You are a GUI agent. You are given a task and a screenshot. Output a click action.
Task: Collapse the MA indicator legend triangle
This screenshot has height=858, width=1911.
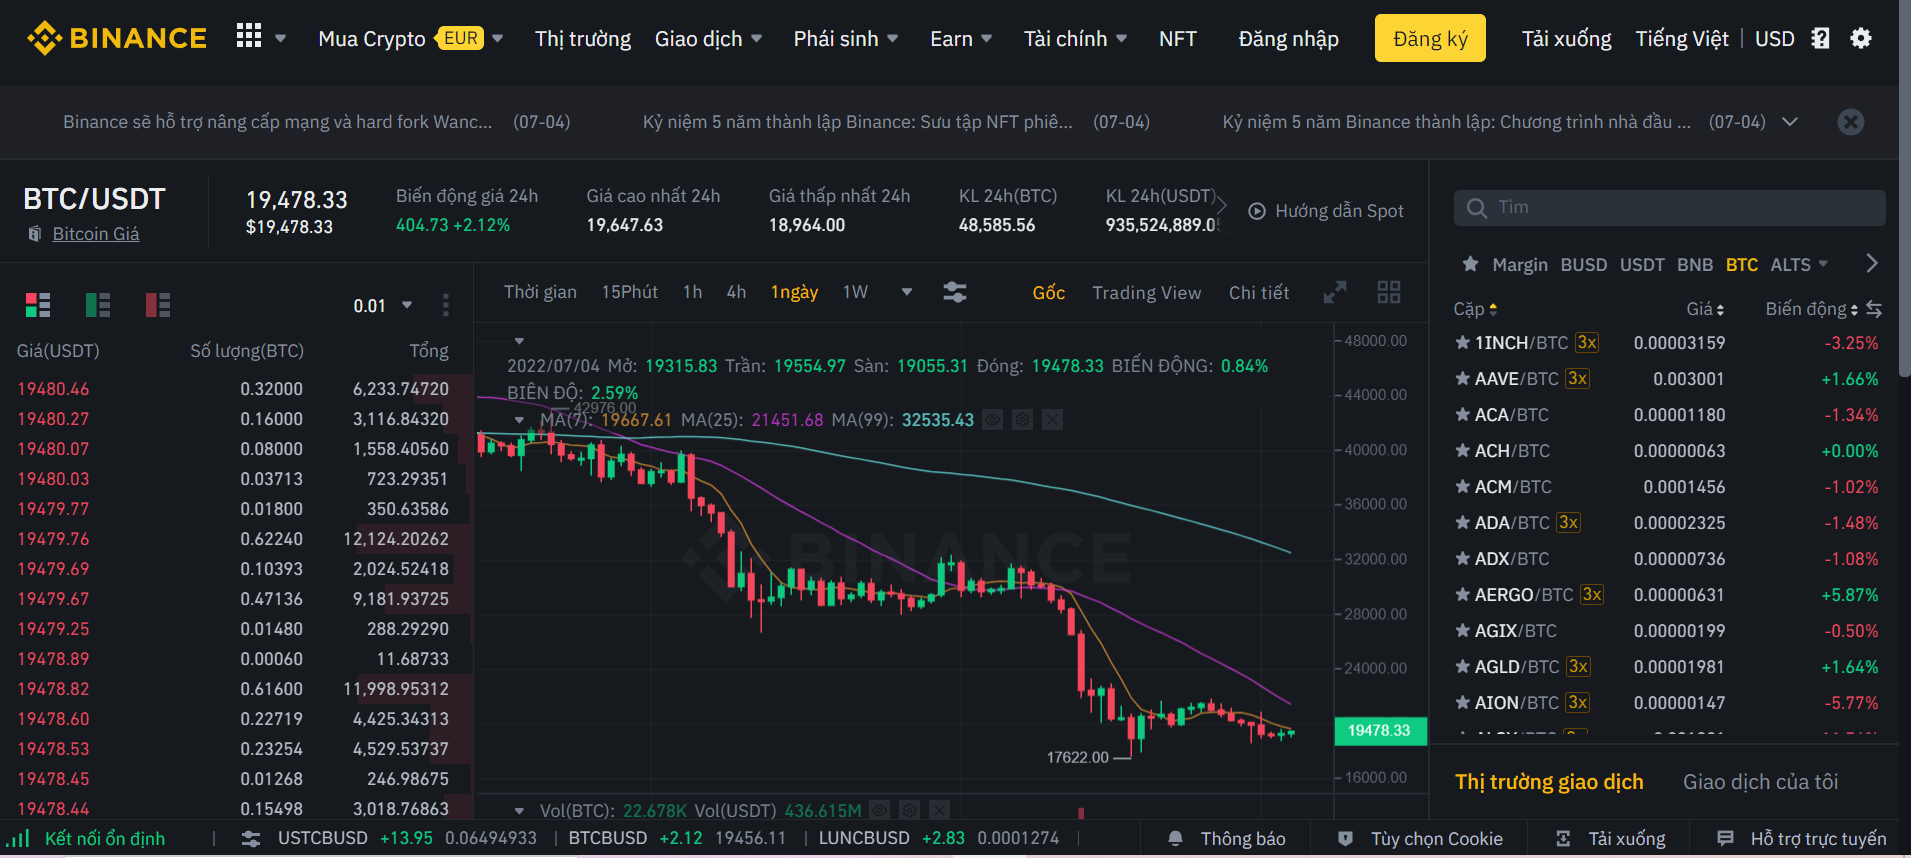519,420
